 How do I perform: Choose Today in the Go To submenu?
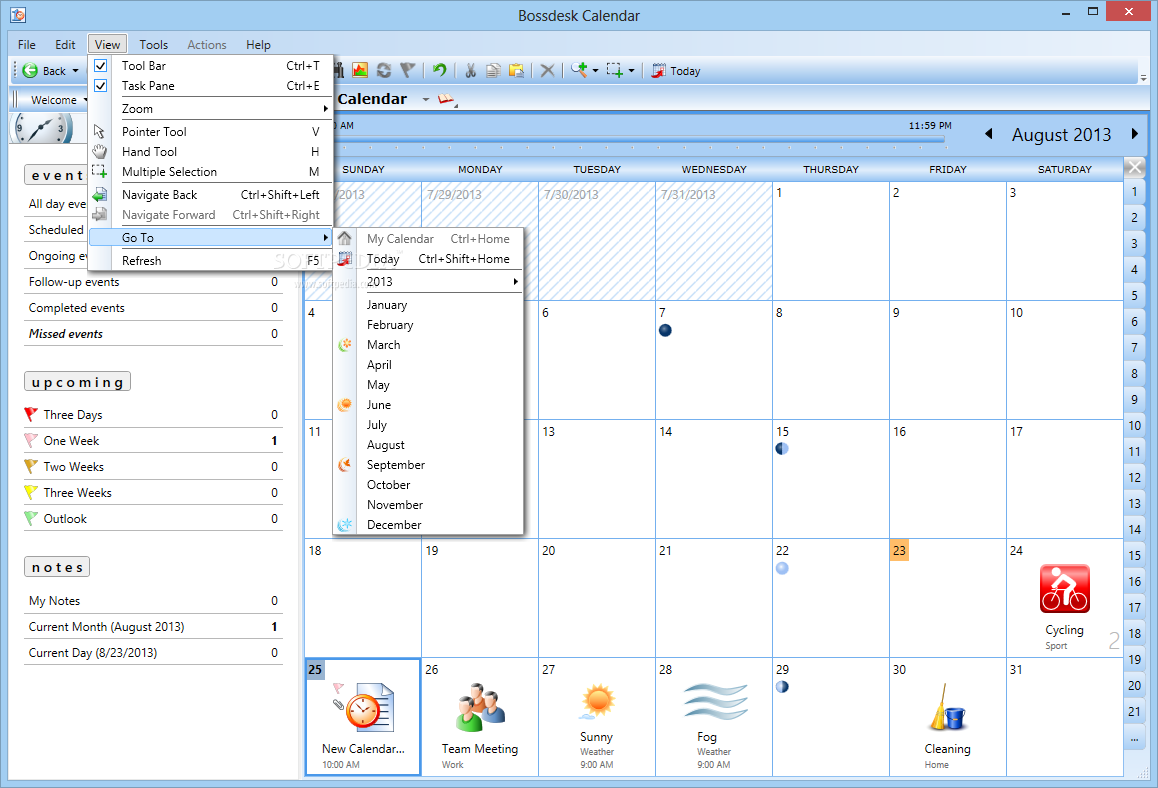(x=428, y=259)
